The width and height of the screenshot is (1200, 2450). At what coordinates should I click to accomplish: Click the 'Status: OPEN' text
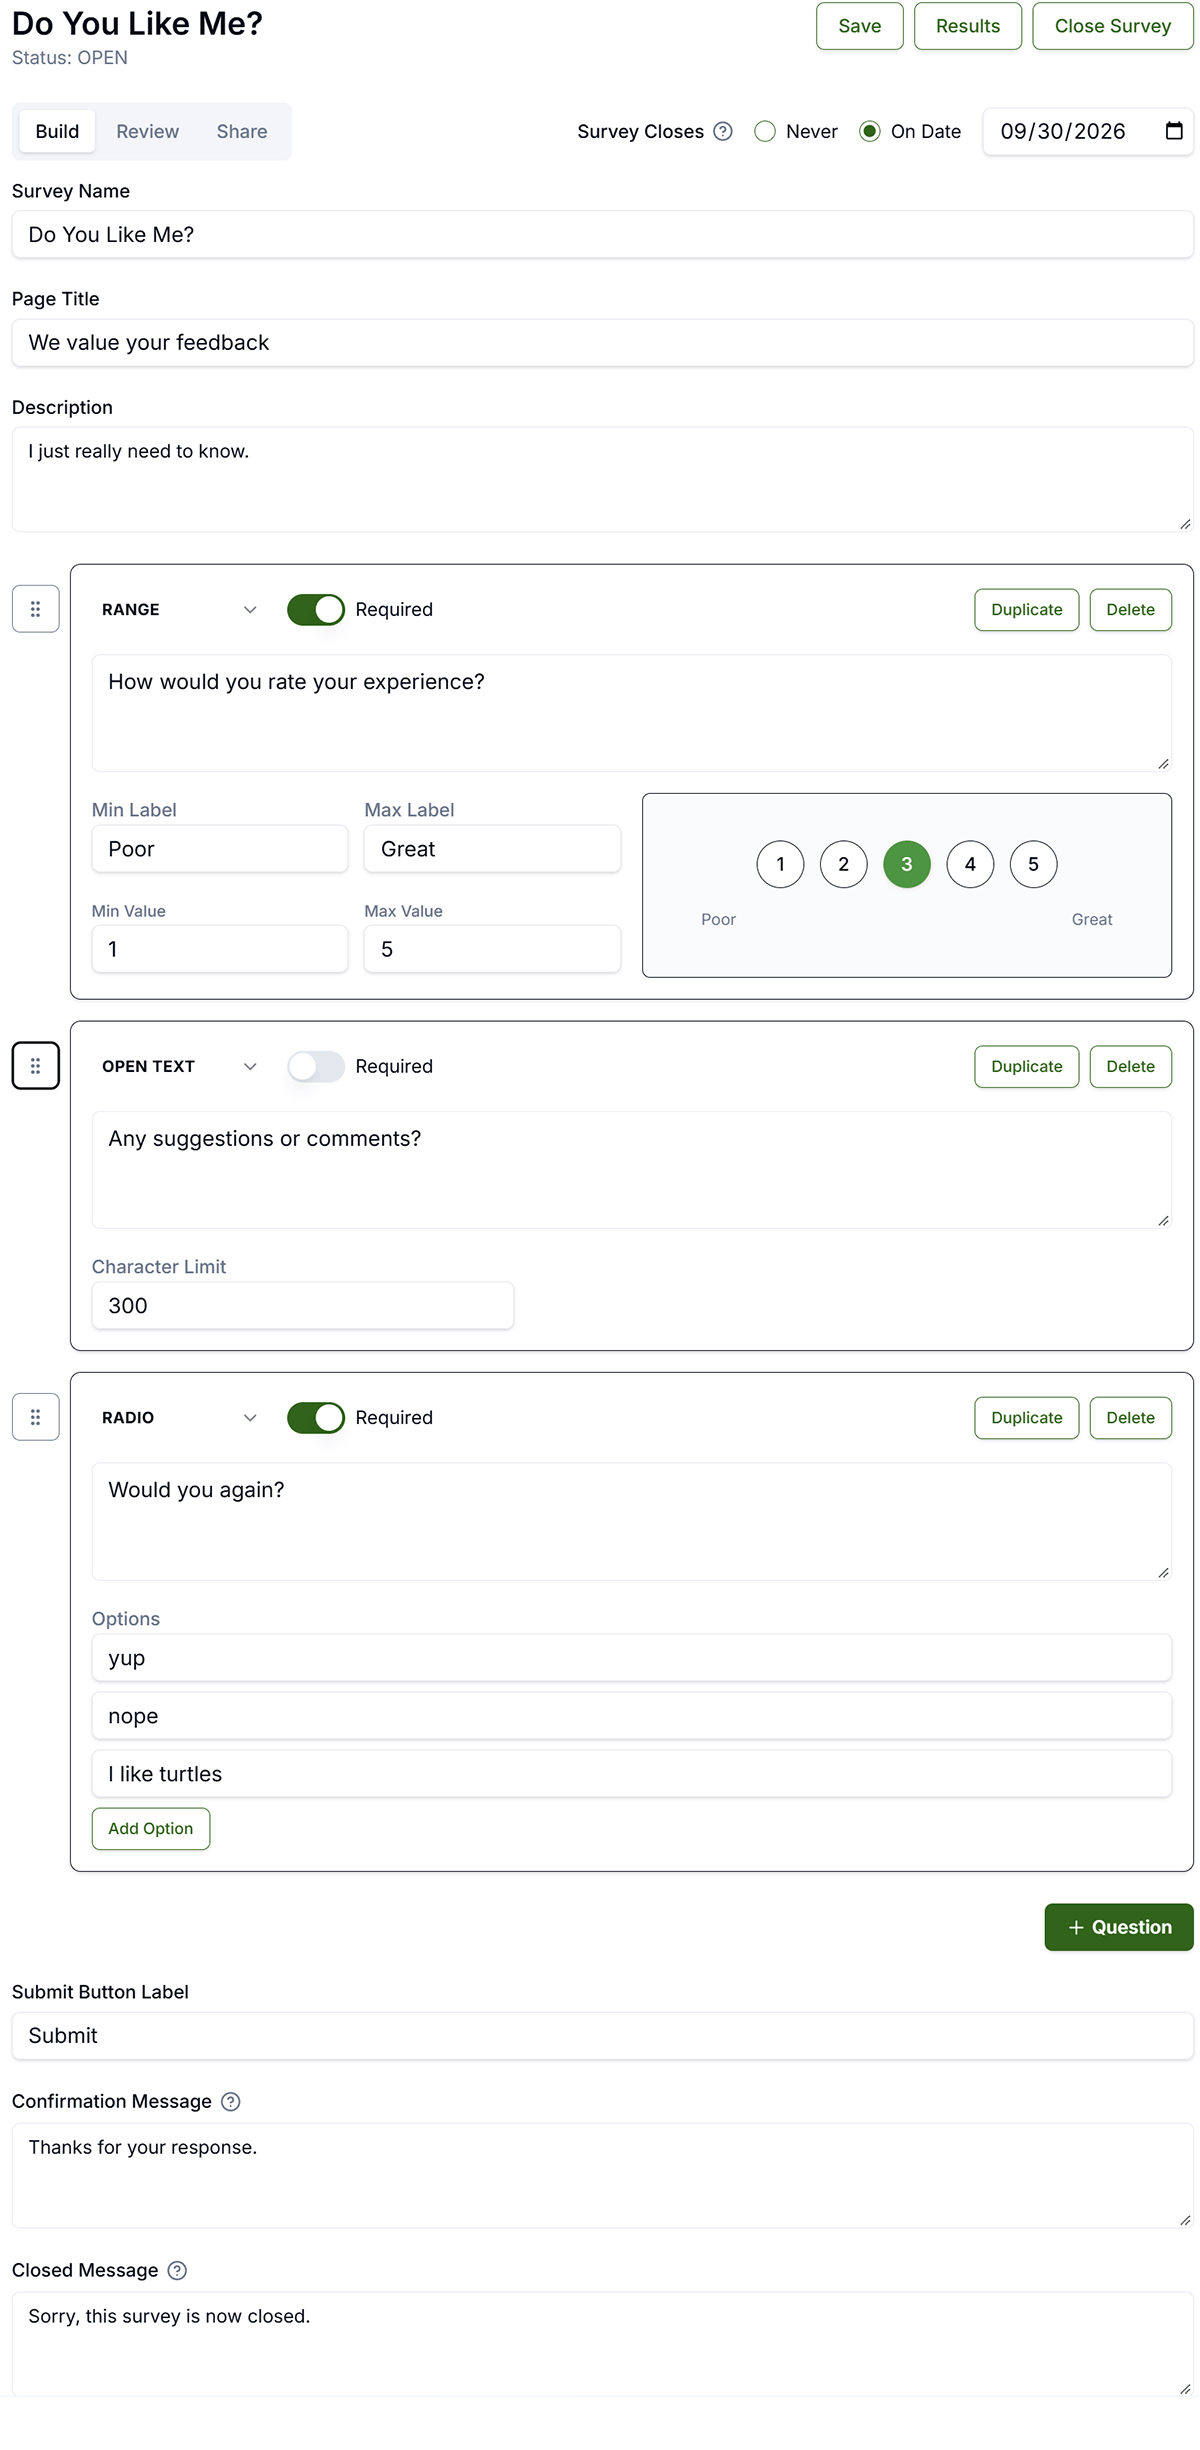pyautogui.click(x=70, y=57)
